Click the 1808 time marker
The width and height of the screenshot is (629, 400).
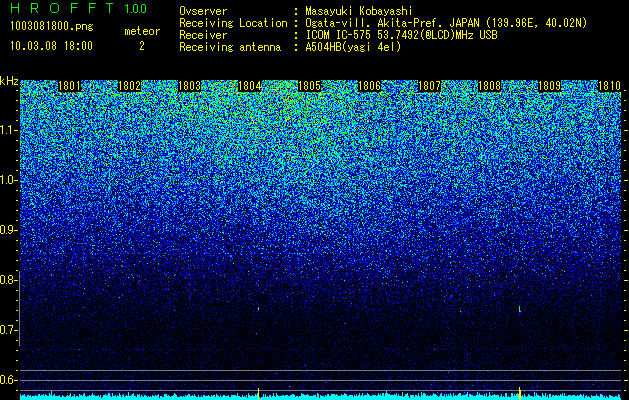(x=489, y=86)
